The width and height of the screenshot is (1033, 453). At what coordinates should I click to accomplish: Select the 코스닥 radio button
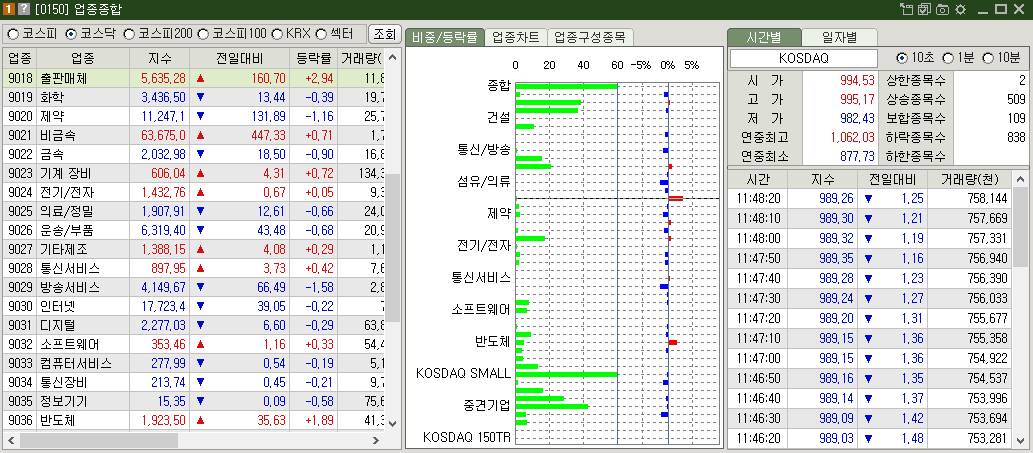point(71,34)
